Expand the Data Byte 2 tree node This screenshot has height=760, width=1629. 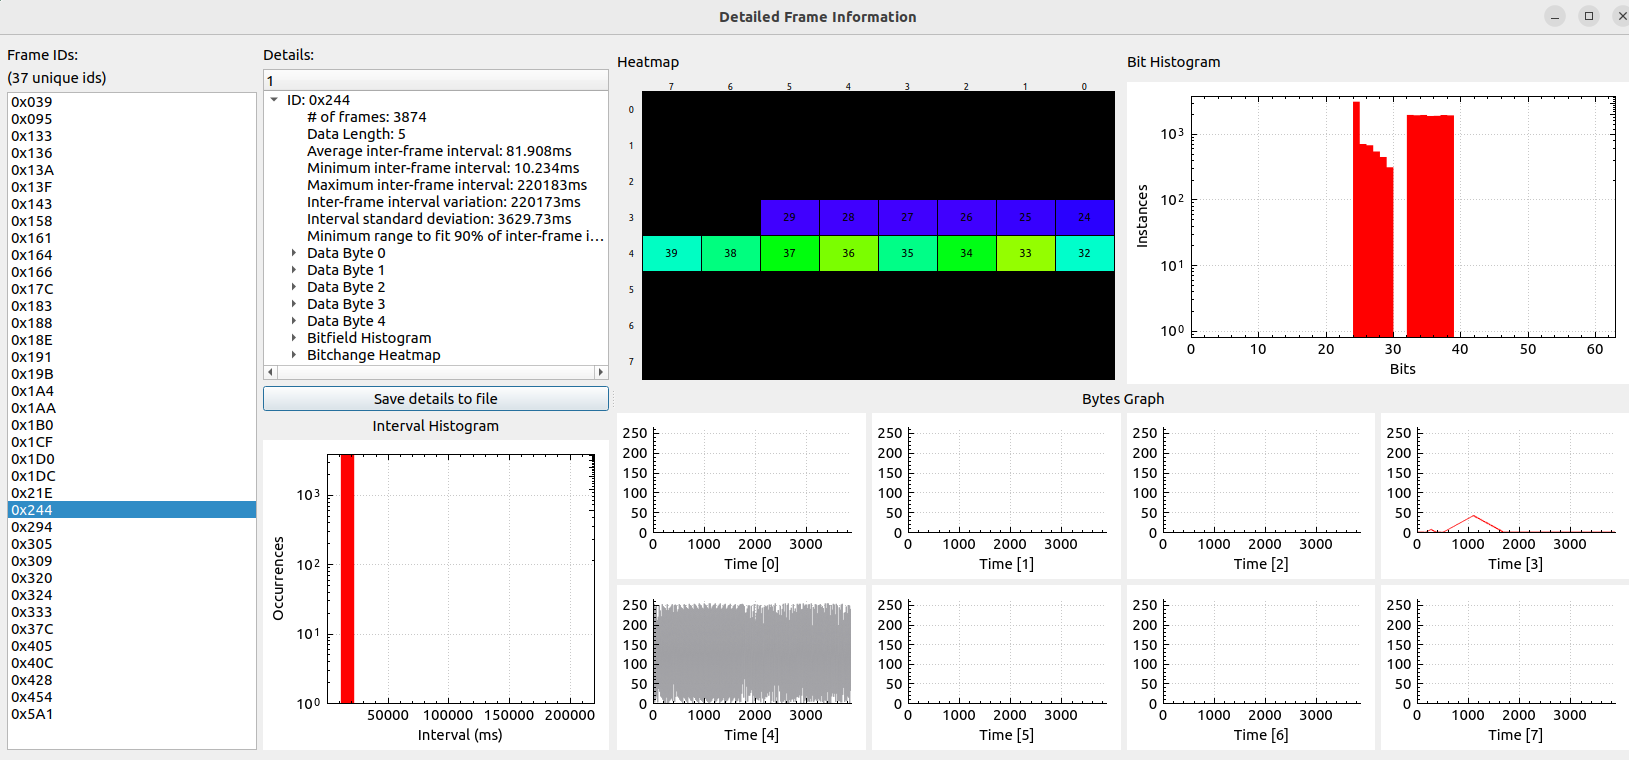click(293, 287)
